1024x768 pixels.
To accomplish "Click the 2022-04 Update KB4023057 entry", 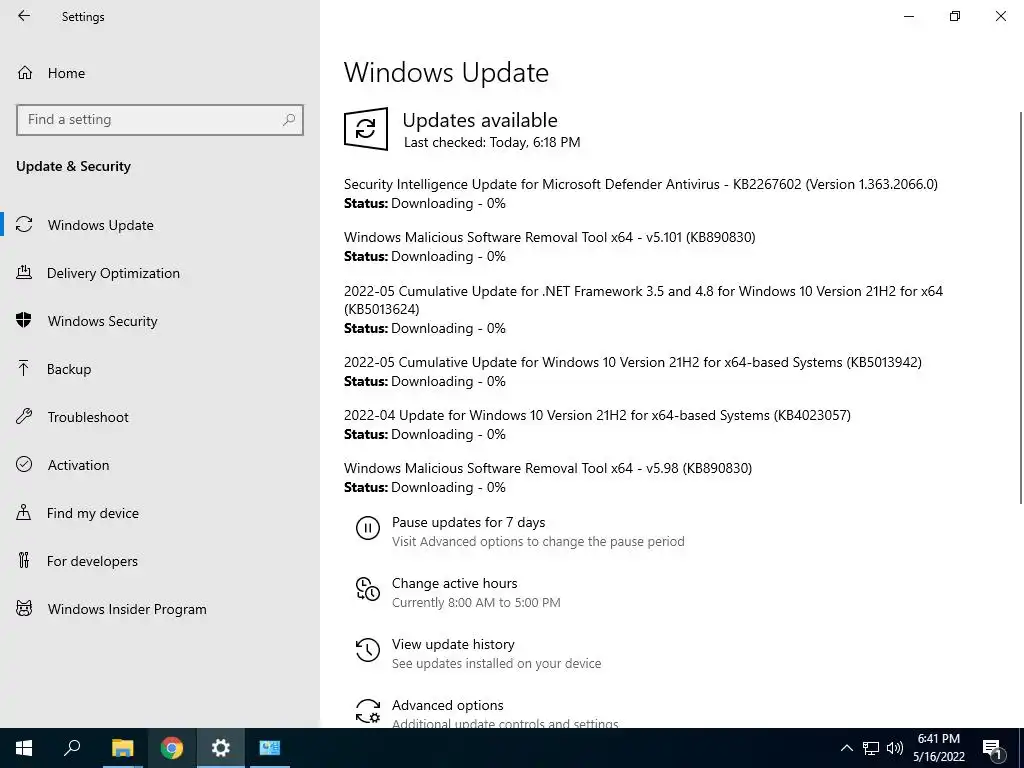I will pyautogui.click(x=597, y=415).
